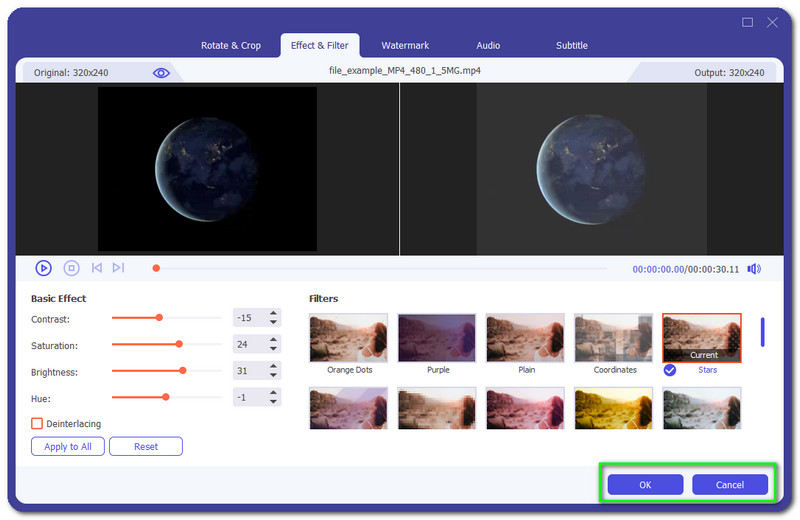Toggle the original preview eye icon
800x520 pixels.
(161, 73)
